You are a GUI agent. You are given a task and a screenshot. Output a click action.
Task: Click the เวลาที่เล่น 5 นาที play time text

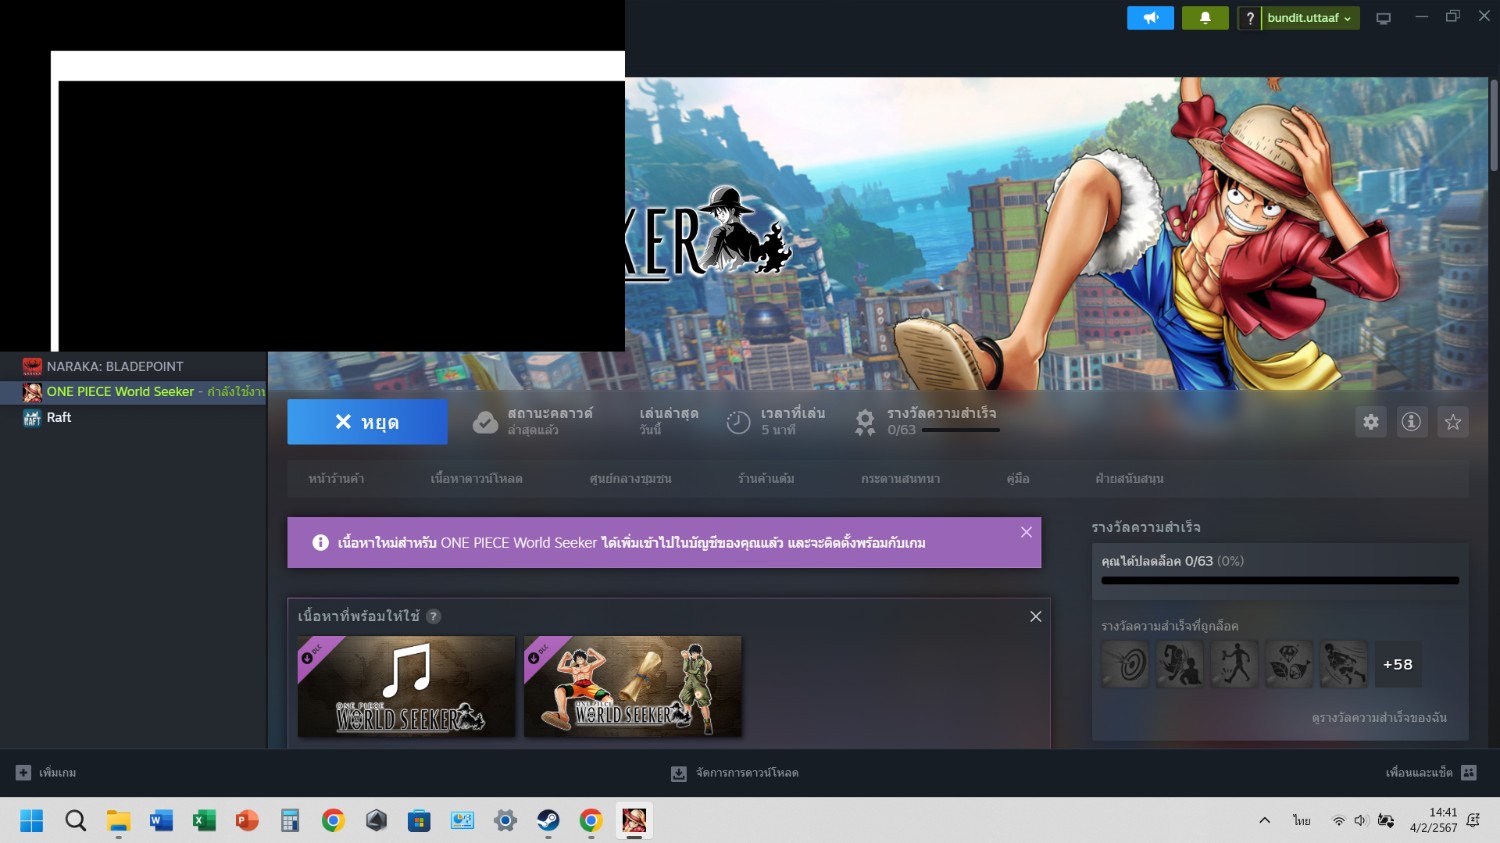pyautogui.click(x=793, y=421)
